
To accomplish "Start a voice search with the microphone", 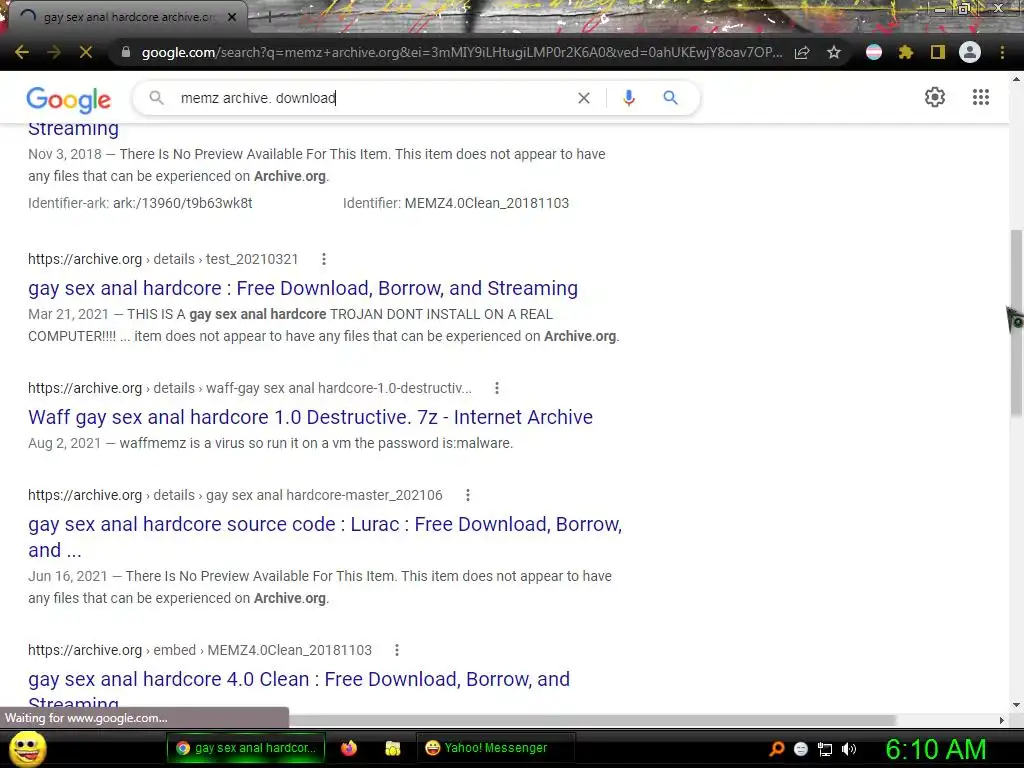I will pos(628,98).
